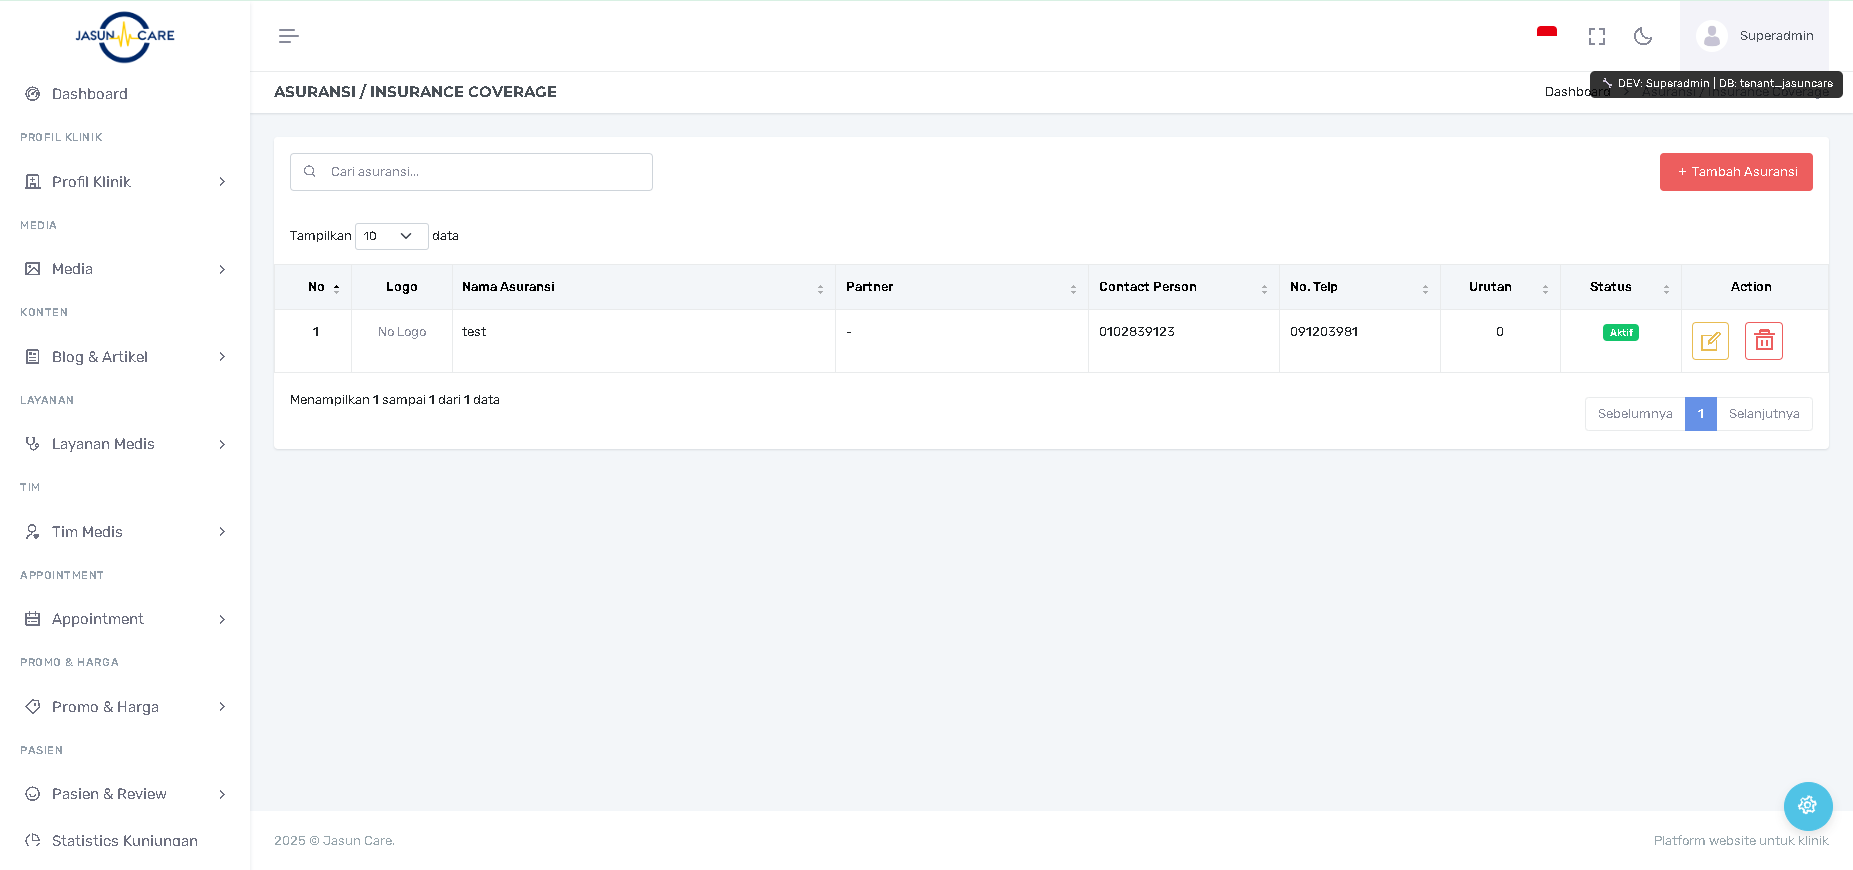Open the rows per page dropdown
Image resolution: width=1853 pixels, height=870 pixels.
click(391, 236)
